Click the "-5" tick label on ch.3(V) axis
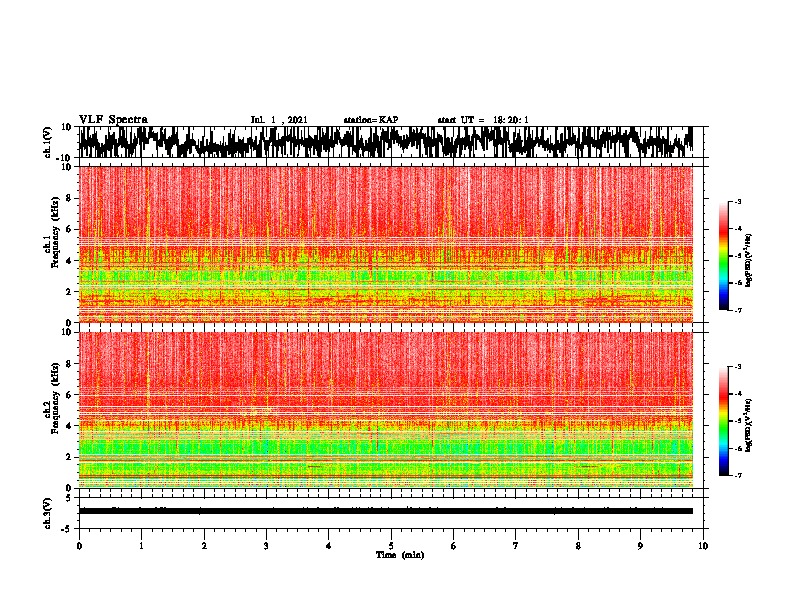This screenshot has width=792, height=612. (68, 529)
